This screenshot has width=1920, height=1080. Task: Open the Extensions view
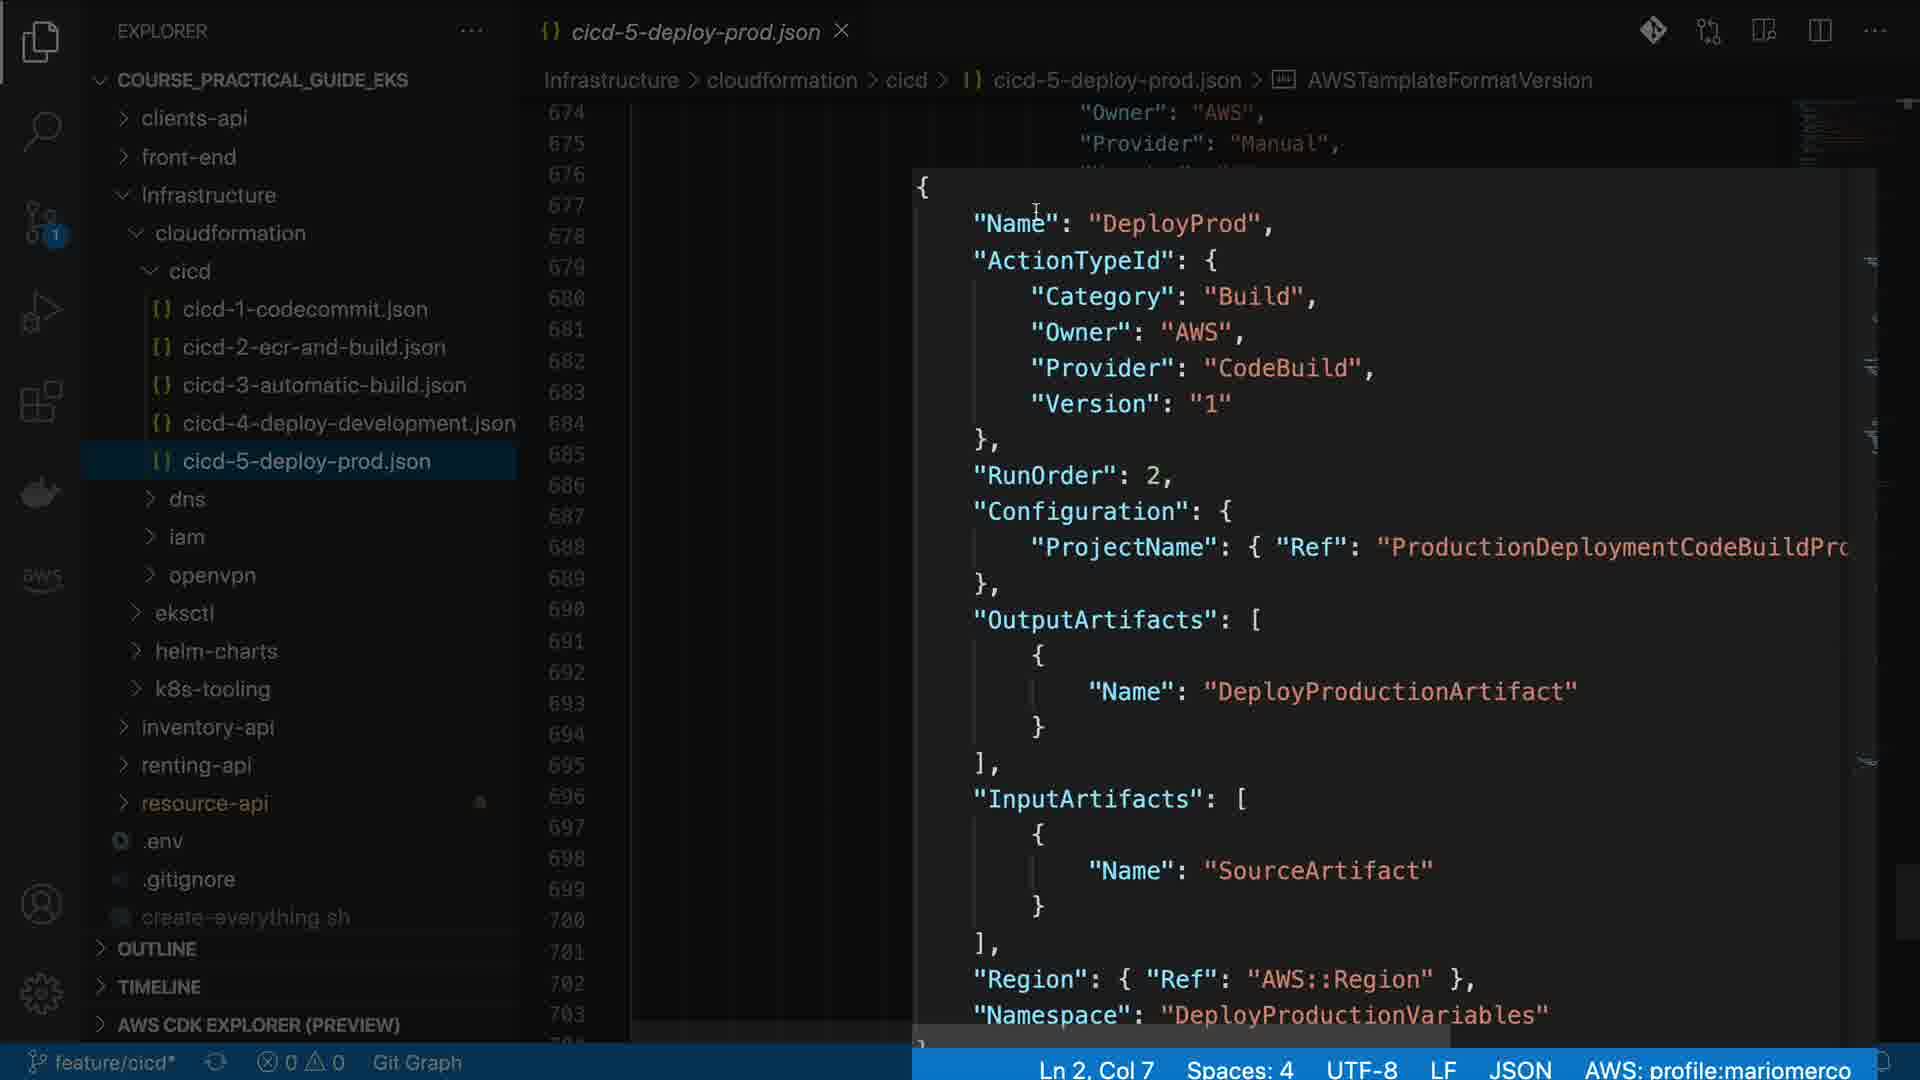click(41, 402)
